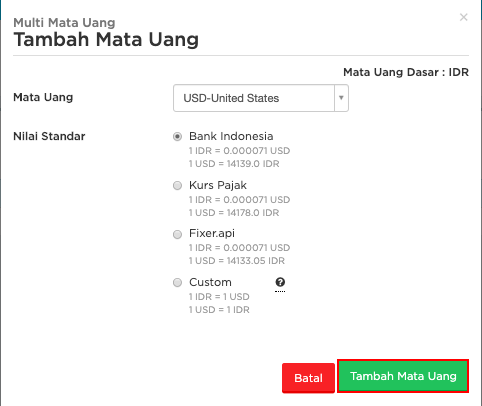Click the 1 USD = 14133.05 IDR rate
The image size is (482, 406).
(237, 261)
